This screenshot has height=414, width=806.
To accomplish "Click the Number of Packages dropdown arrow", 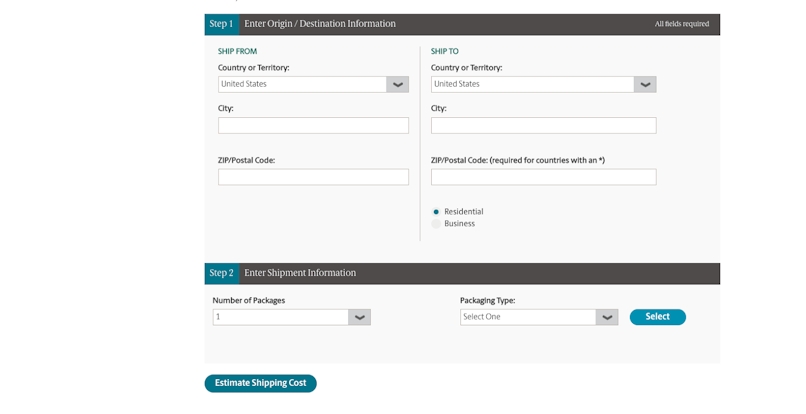I will coord(359,317).
